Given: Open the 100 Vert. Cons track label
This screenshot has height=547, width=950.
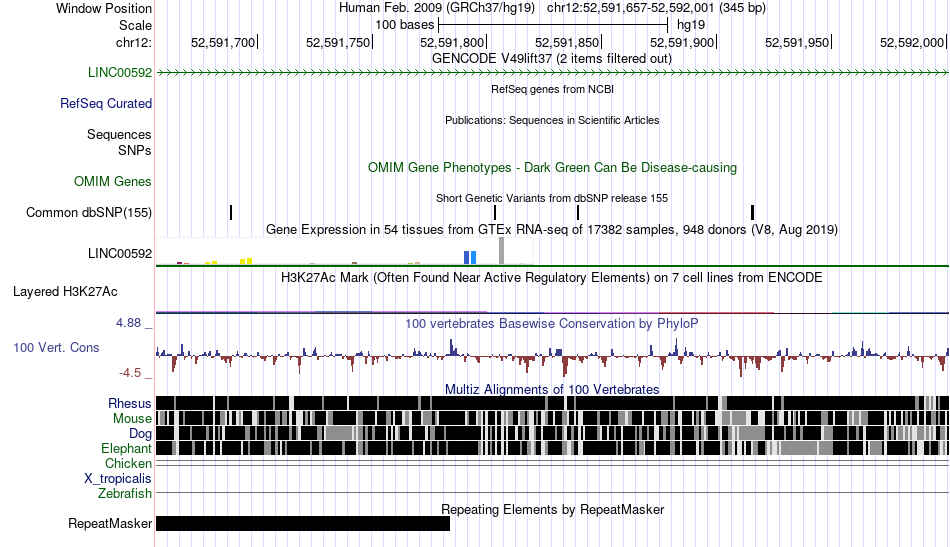Looking at the screenshot, I should [x=56, y=348].
